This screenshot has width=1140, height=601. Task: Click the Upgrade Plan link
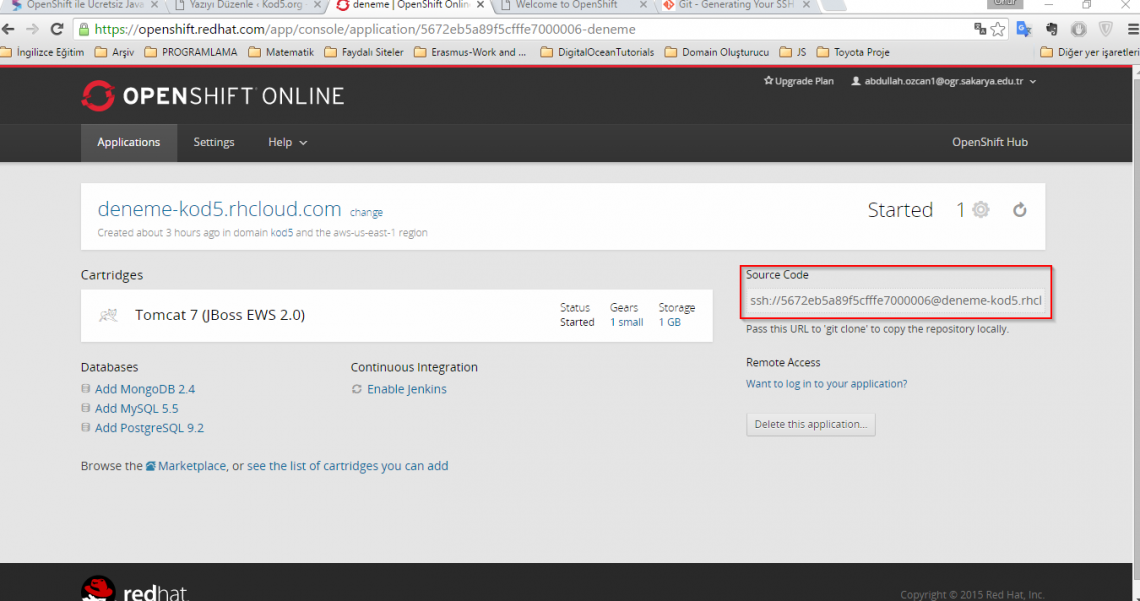click(x=798, y=81)
